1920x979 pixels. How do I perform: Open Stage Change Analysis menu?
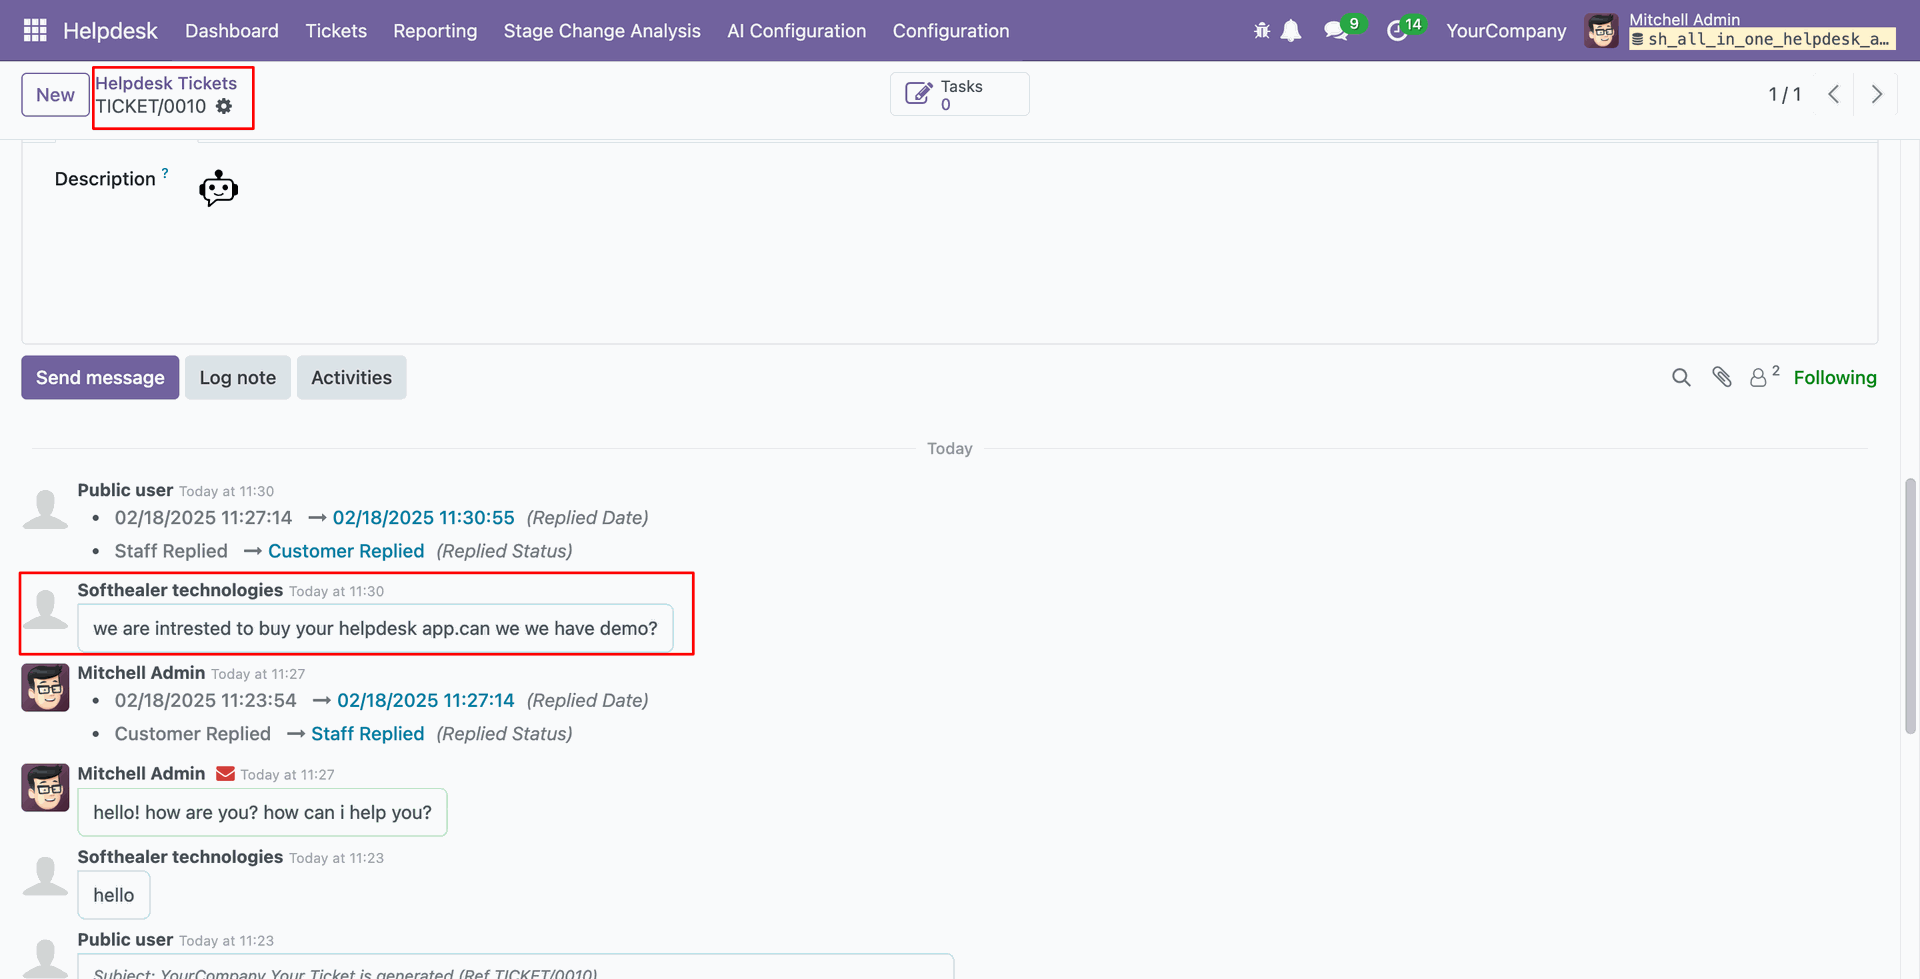[602, 31]
